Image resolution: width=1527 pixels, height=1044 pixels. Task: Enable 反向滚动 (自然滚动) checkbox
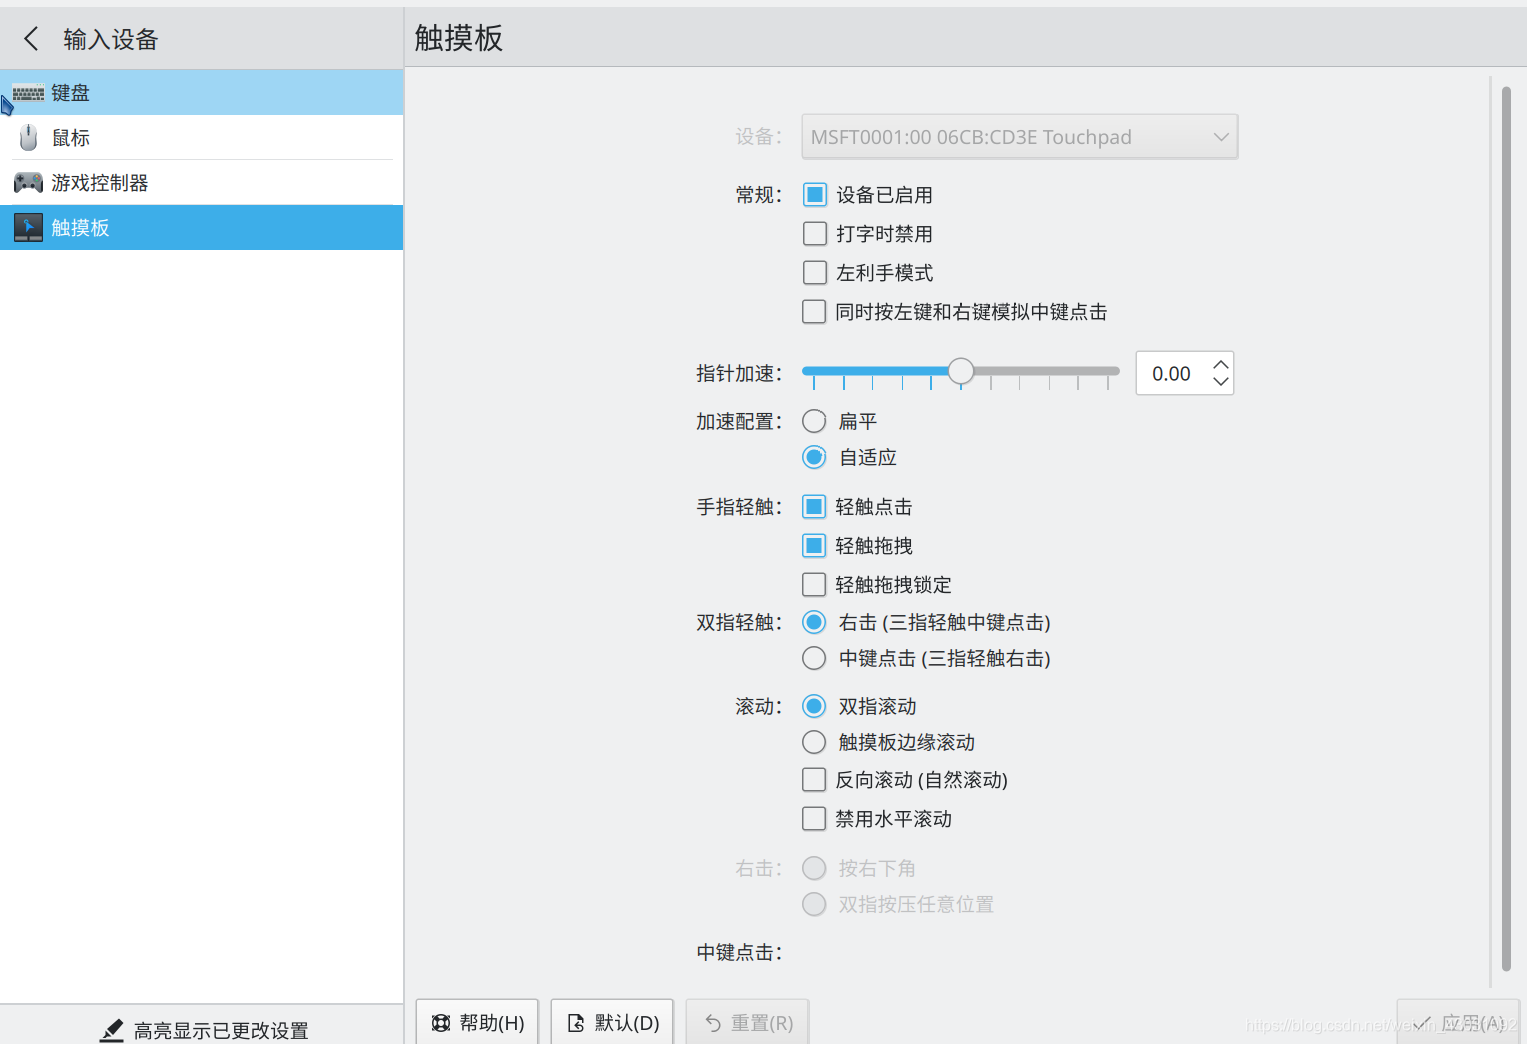[814, 779]
